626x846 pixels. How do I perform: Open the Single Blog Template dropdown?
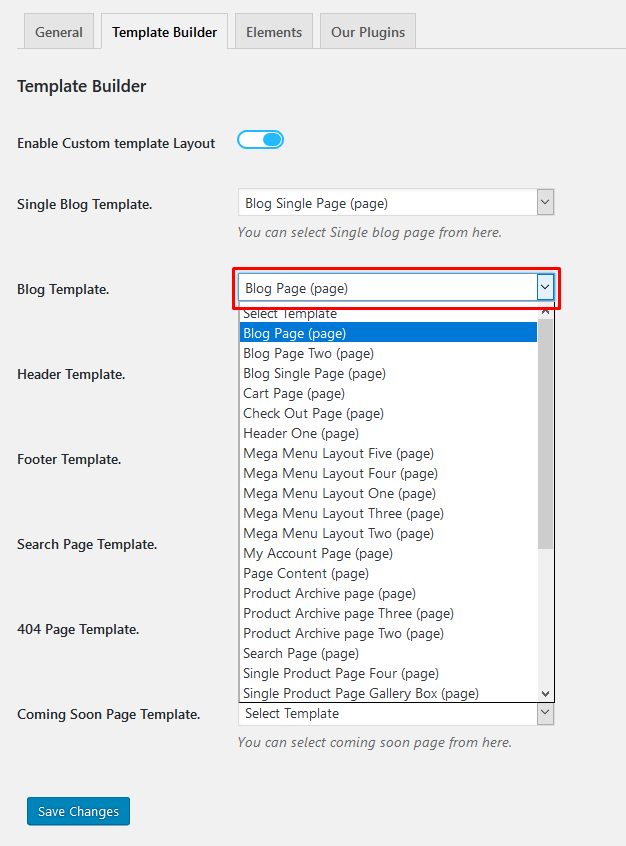[396, 203]
